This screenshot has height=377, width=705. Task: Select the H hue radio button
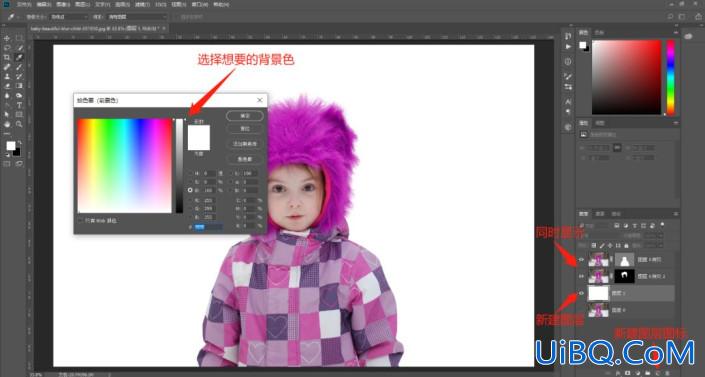[190, 173]
